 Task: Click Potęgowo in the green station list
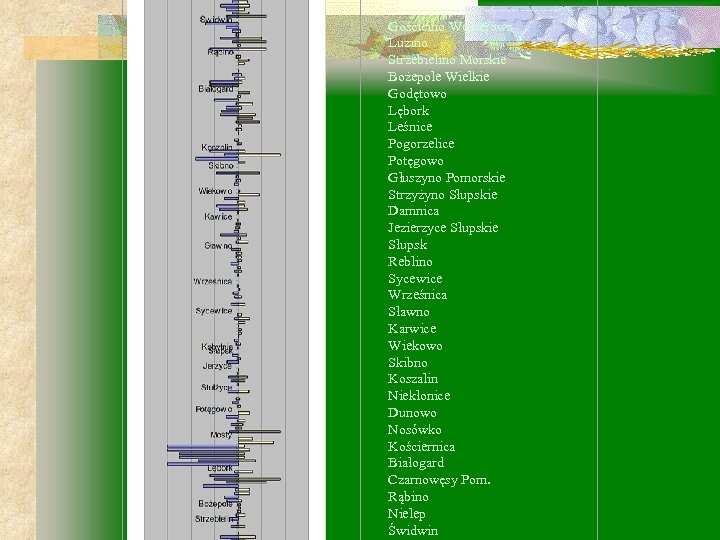[416, 161]
